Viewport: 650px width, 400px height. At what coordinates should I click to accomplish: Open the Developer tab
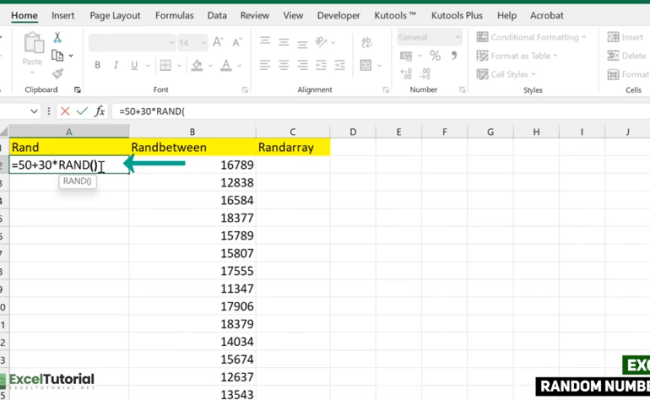pyautogui.click(x=338, y=15)
